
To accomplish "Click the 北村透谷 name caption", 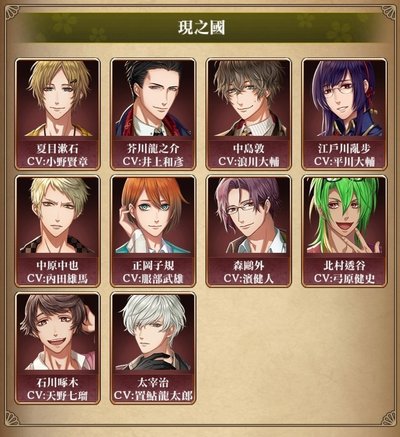I will pos(344,265).
